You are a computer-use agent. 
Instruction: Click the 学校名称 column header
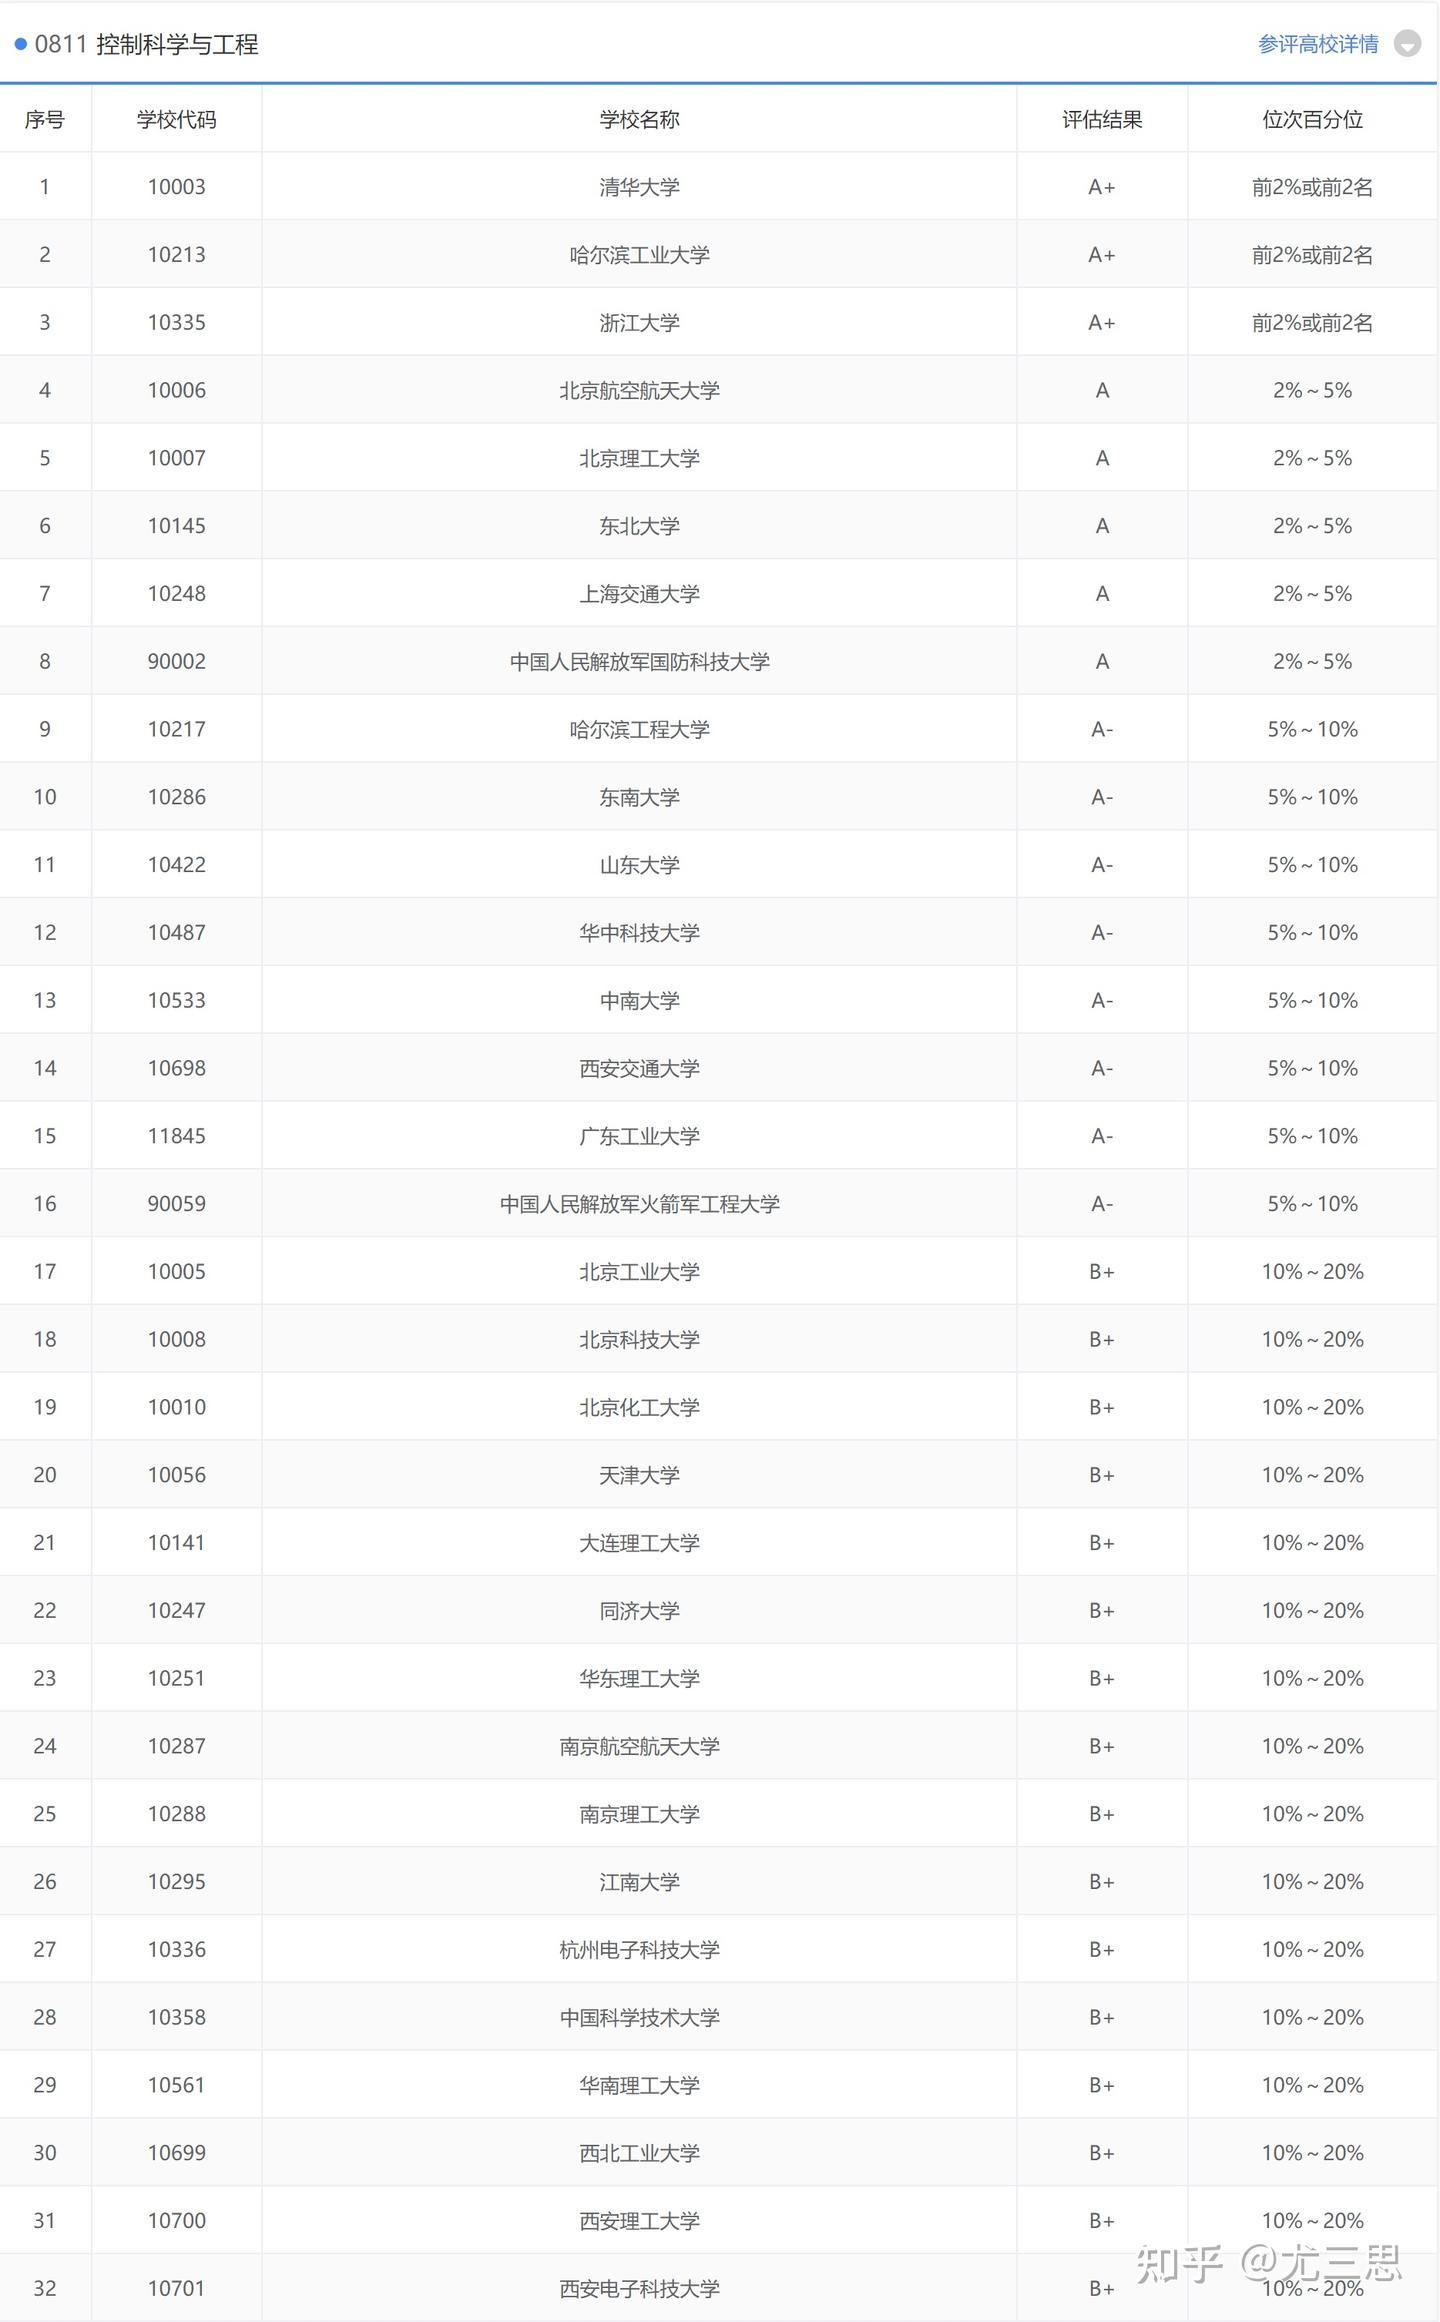(x=639, y=120)
